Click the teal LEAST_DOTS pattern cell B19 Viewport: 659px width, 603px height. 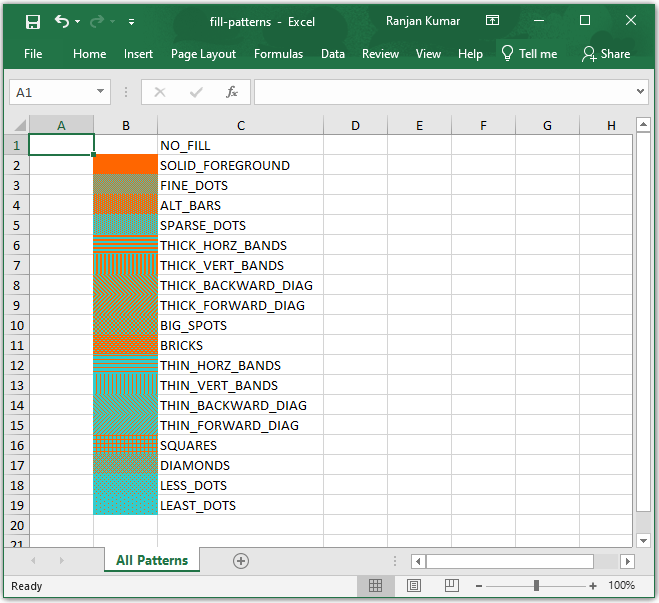[x=126, y=505]
